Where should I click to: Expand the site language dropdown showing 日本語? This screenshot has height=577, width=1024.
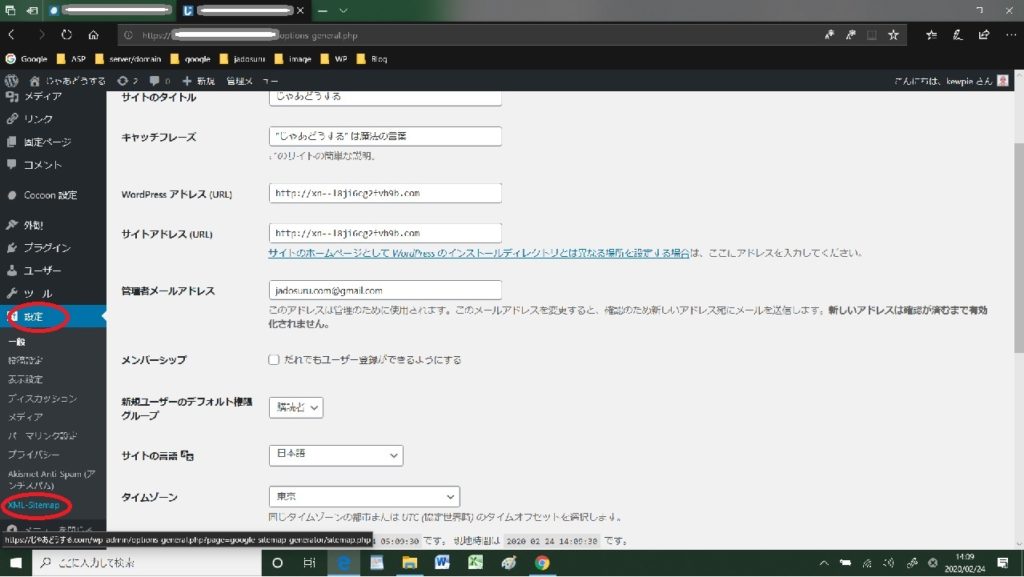pos(336,455)
